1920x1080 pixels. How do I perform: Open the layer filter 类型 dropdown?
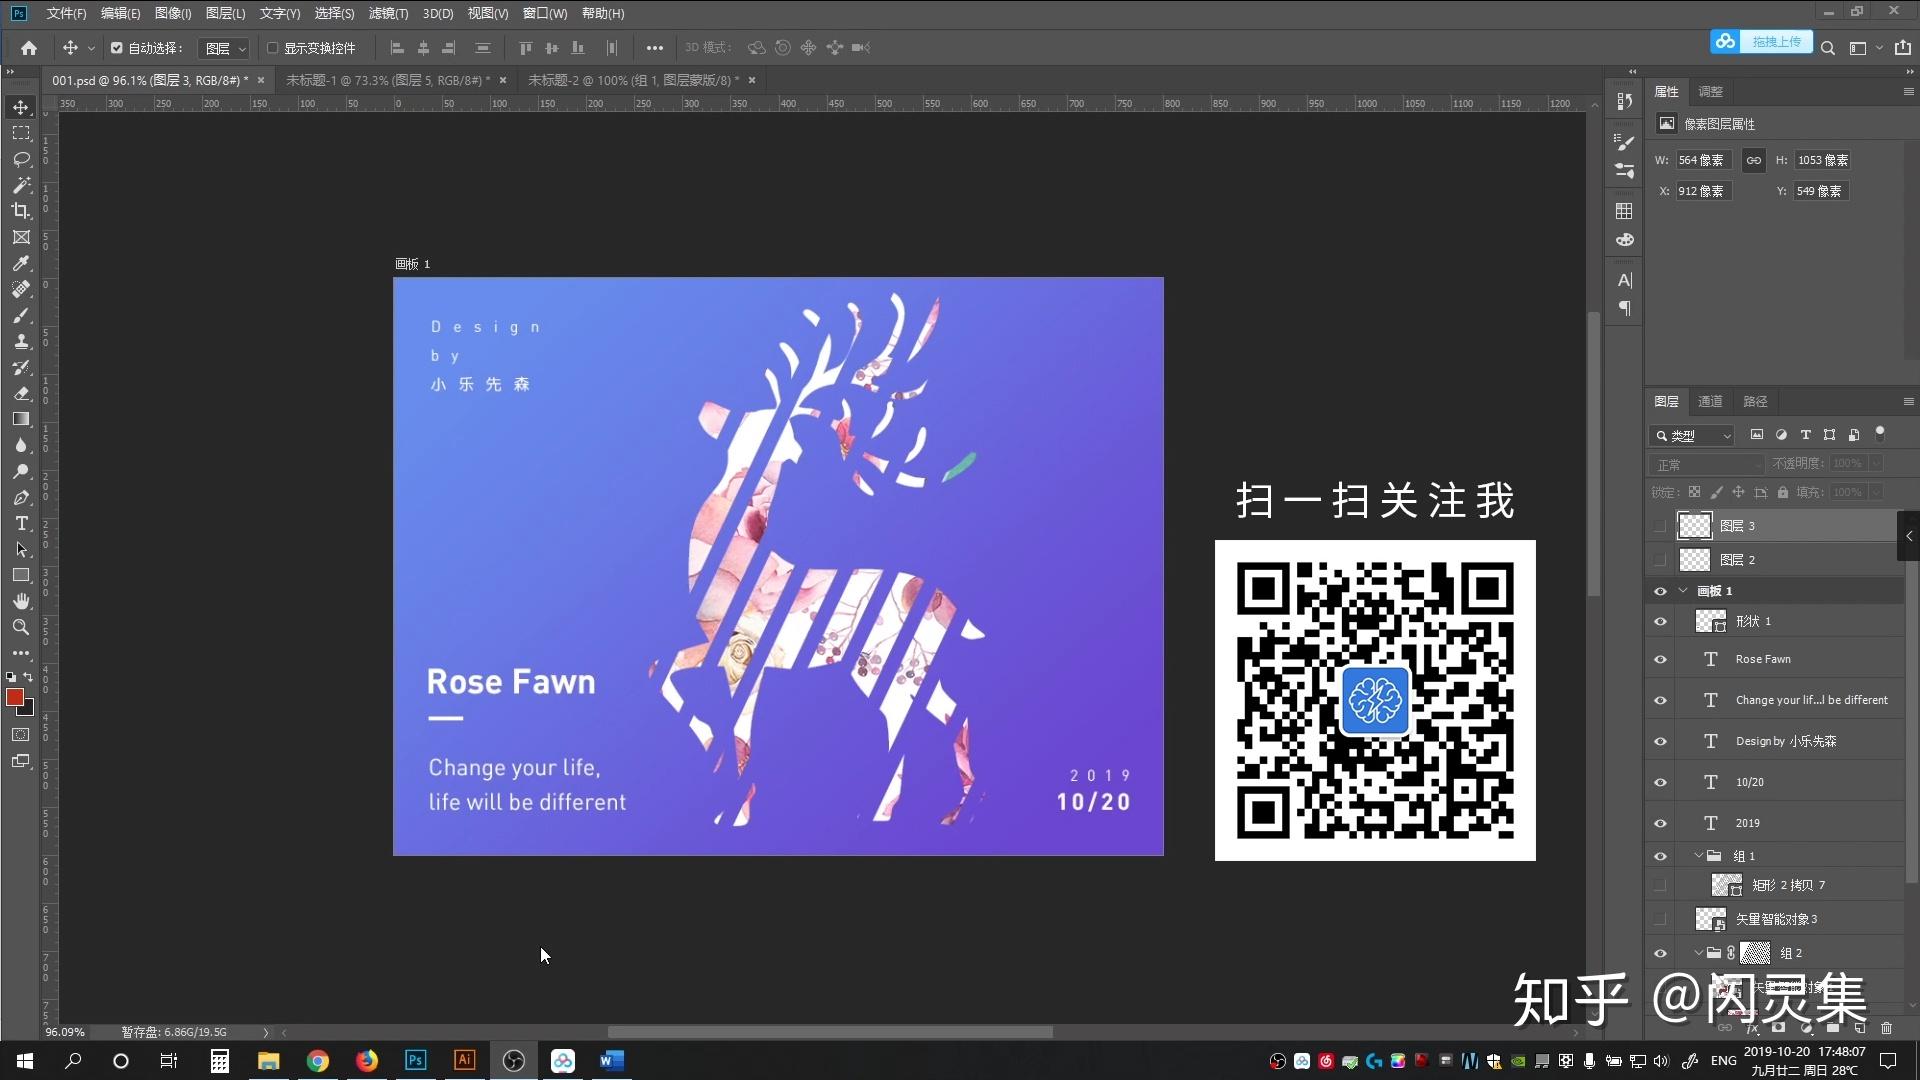click(1691, 435)
